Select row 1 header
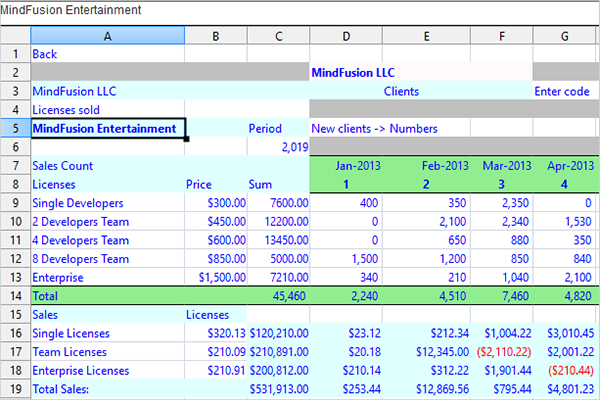This screenshot has height=400, width=600. 15,54
